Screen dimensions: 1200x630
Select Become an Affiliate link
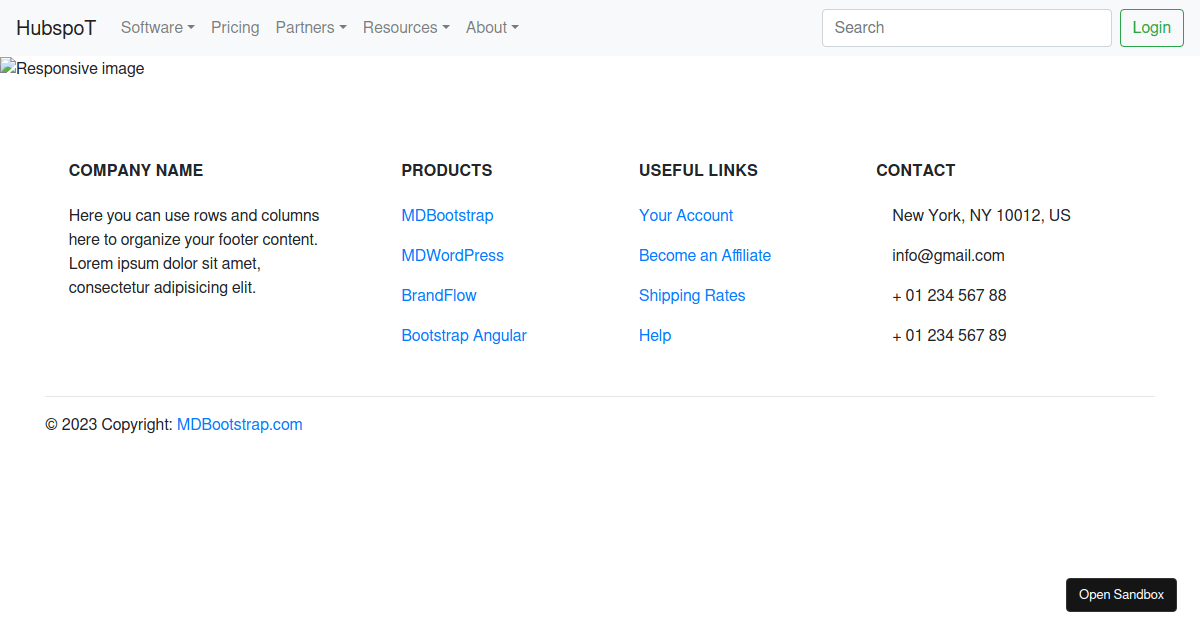[x=705, y=256]
